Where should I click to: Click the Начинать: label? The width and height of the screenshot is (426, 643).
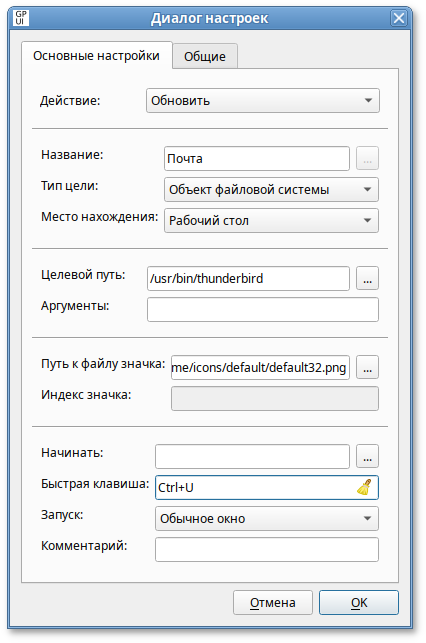[x=72, y=453]
